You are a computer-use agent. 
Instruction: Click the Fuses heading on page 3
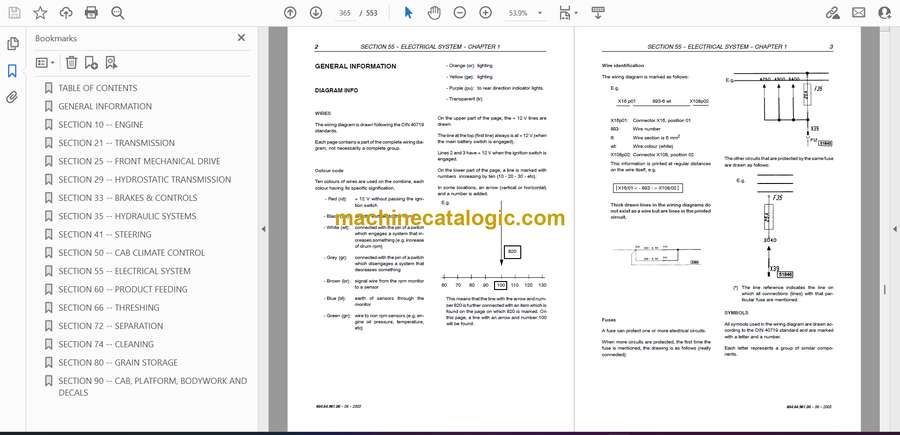608,320
